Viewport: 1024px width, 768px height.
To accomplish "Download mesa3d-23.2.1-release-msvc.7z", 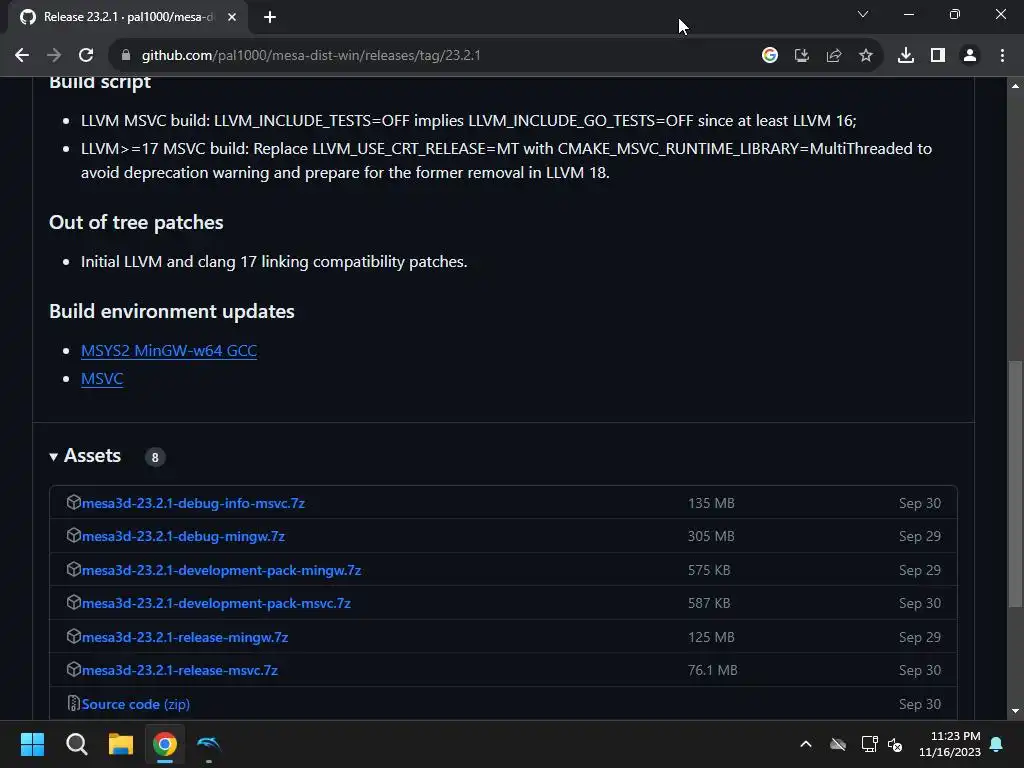I will (180, 671).
